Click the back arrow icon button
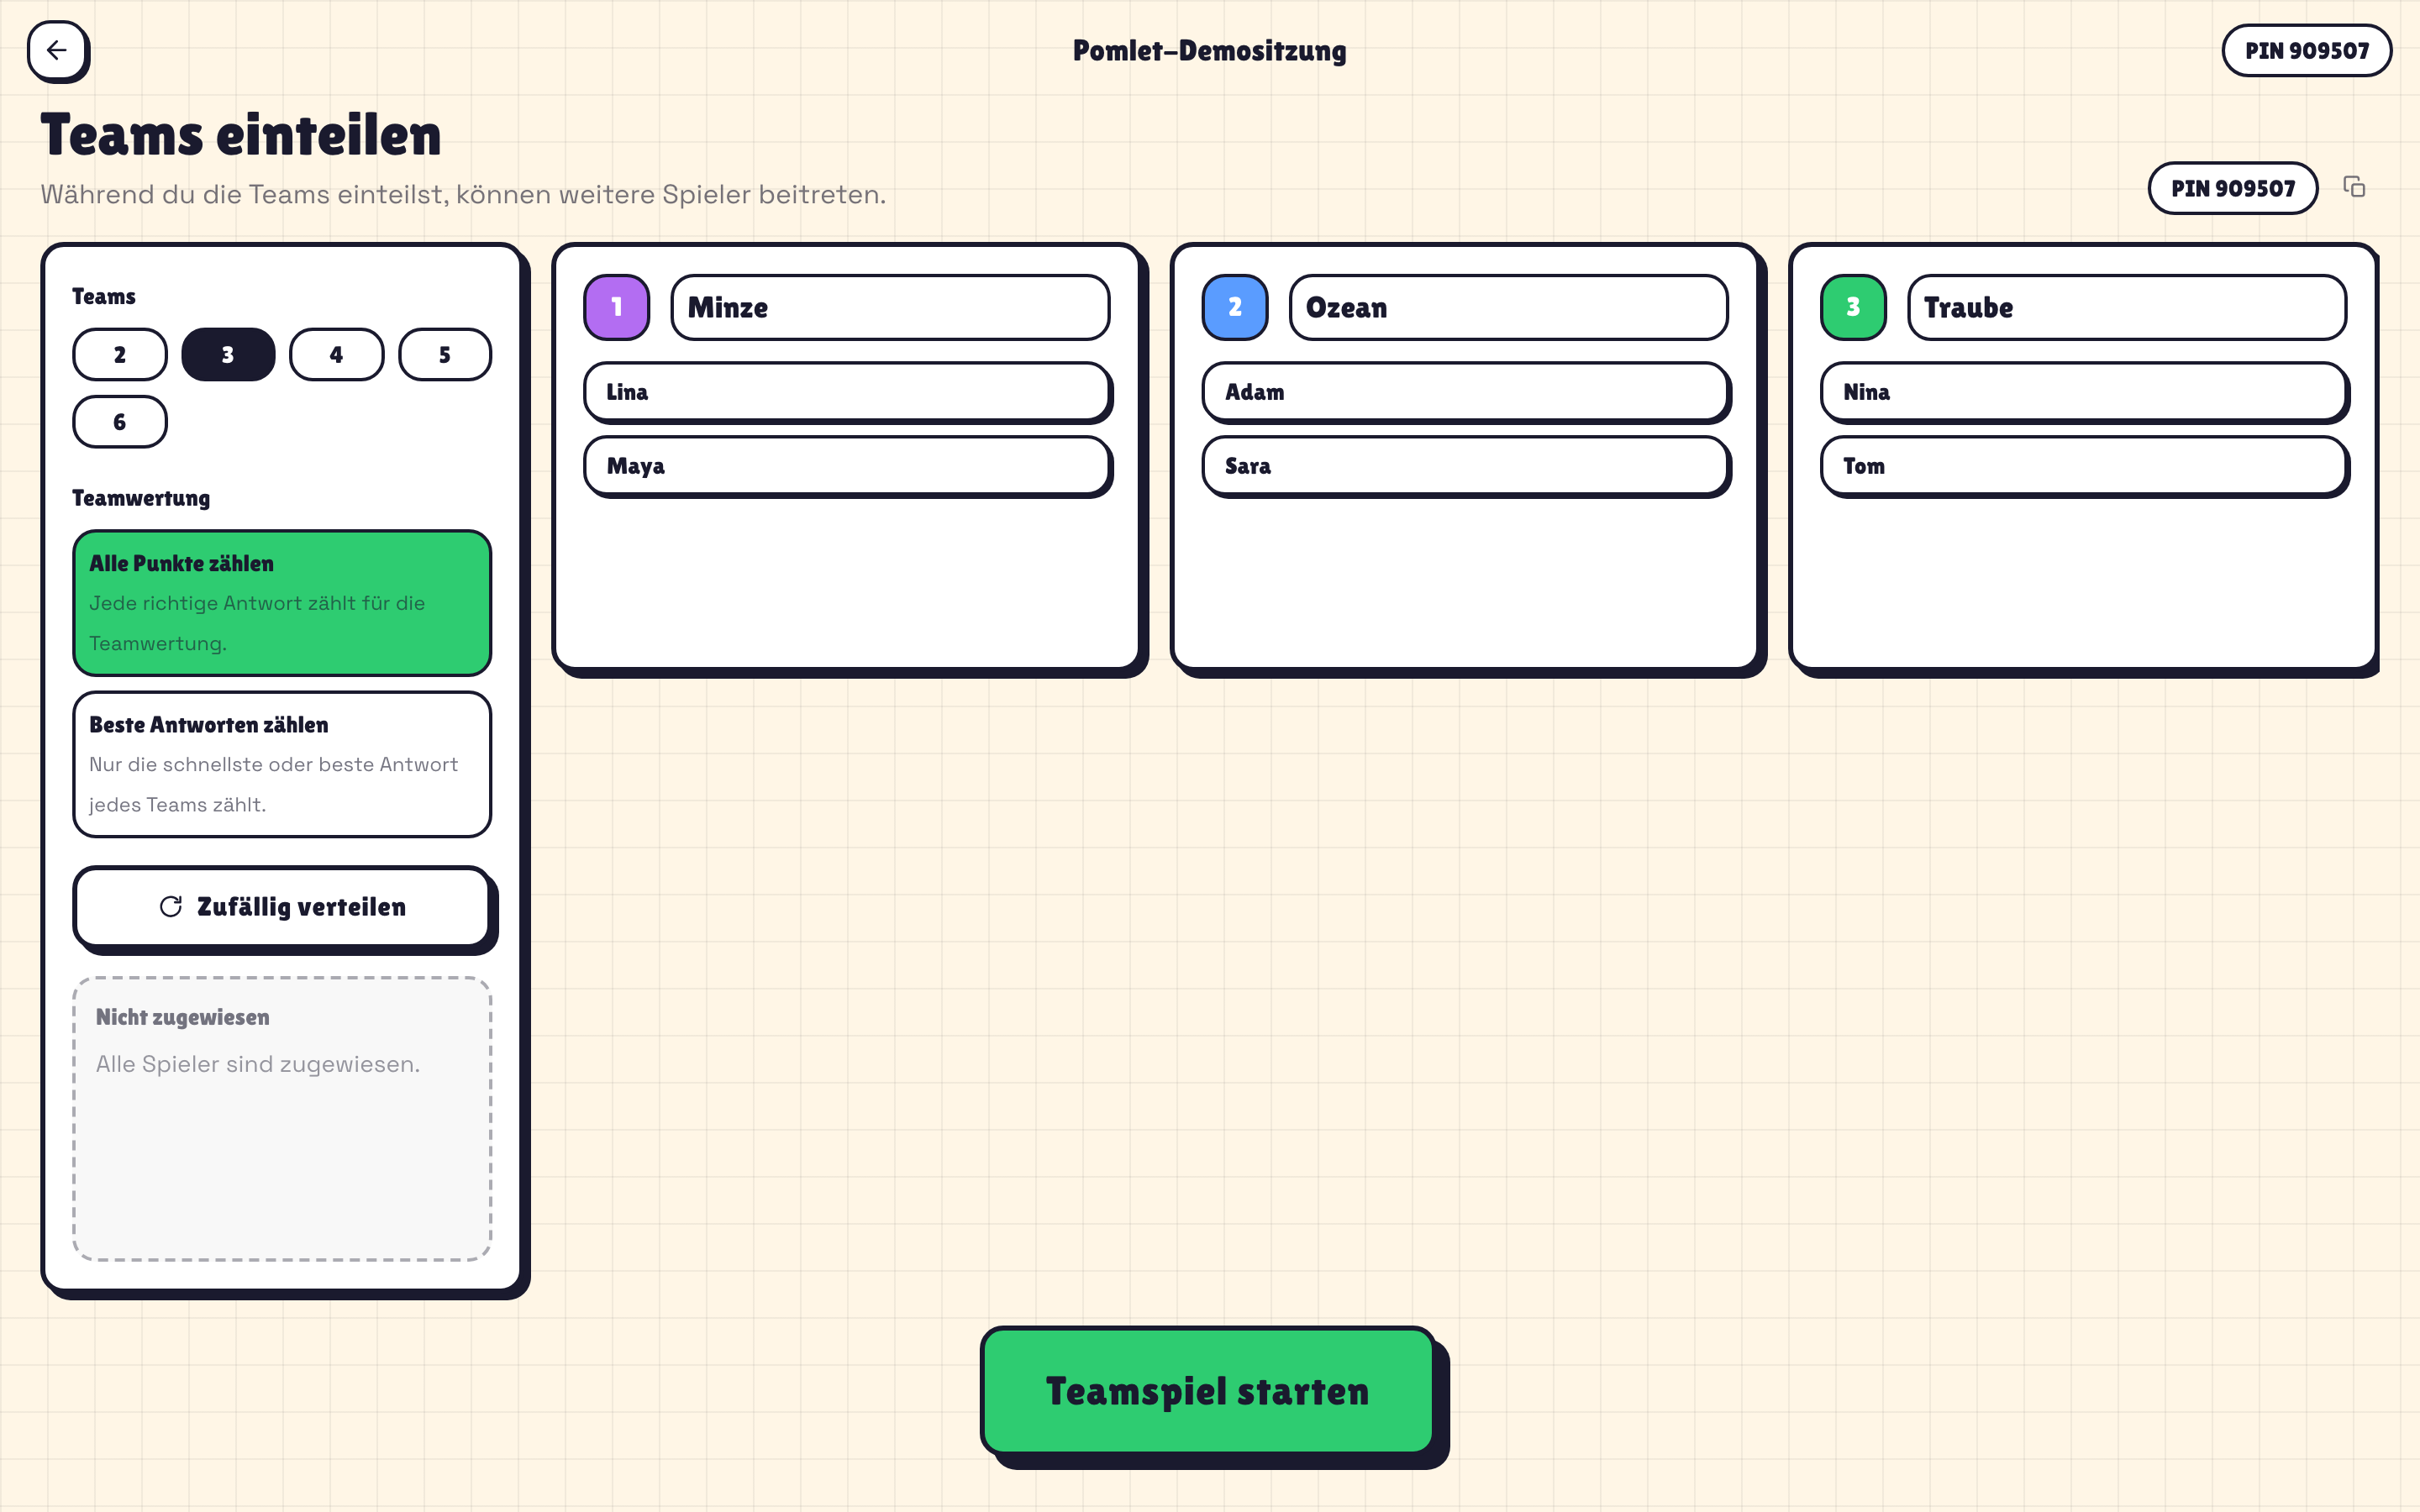This screenshot has height=1512, width=2420. click(57, 50)
